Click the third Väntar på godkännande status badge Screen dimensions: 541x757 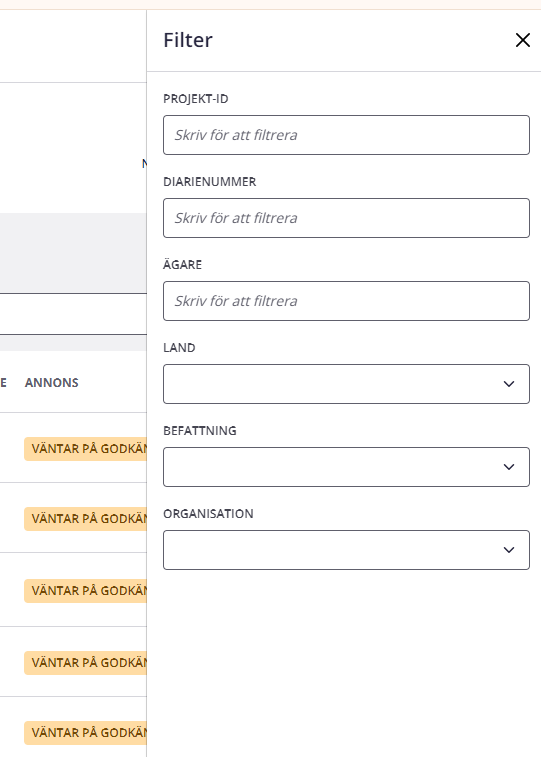(x=85, y=591)
